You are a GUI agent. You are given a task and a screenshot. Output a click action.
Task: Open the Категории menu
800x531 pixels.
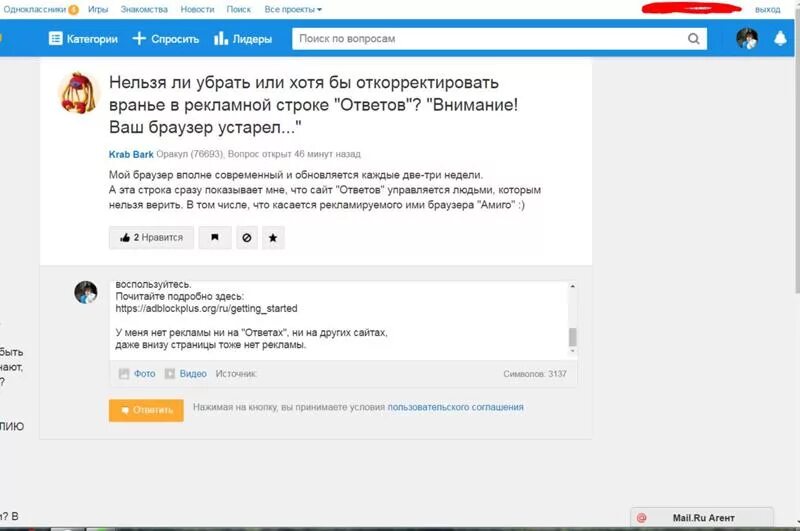tap(83, 39)
